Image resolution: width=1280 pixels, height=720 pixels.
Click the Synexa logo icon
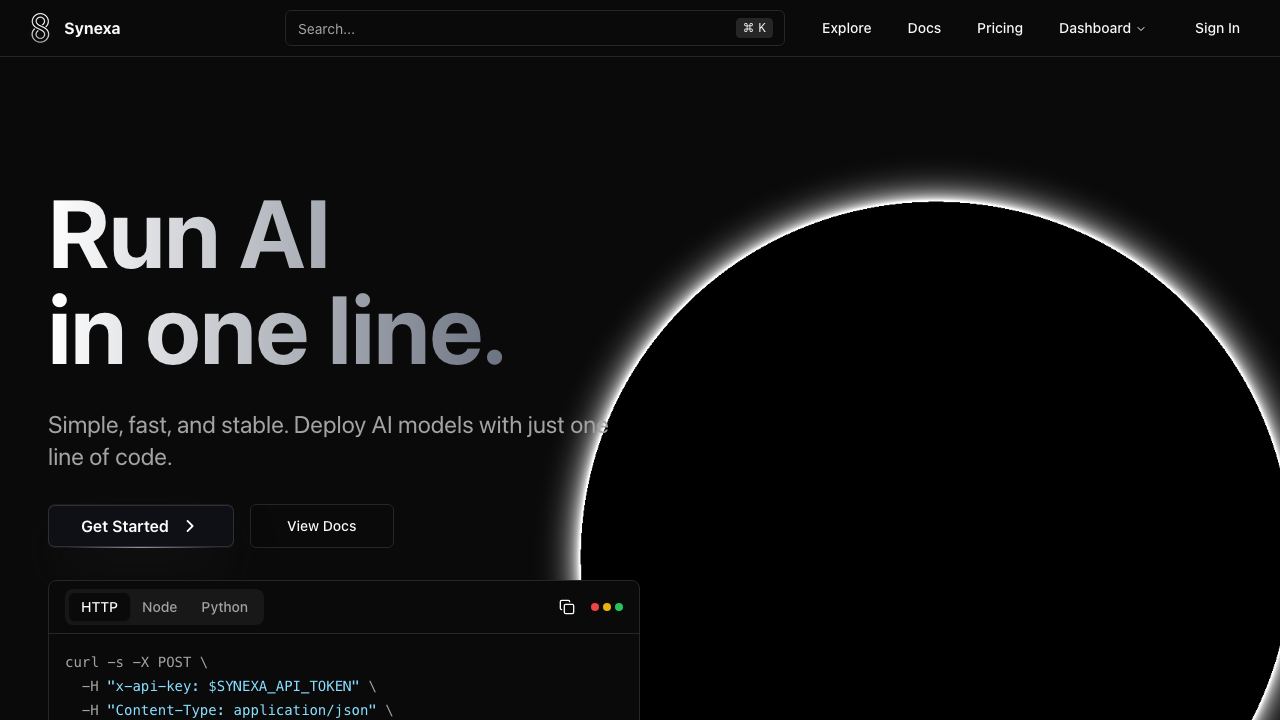click(x=40, y=28)
